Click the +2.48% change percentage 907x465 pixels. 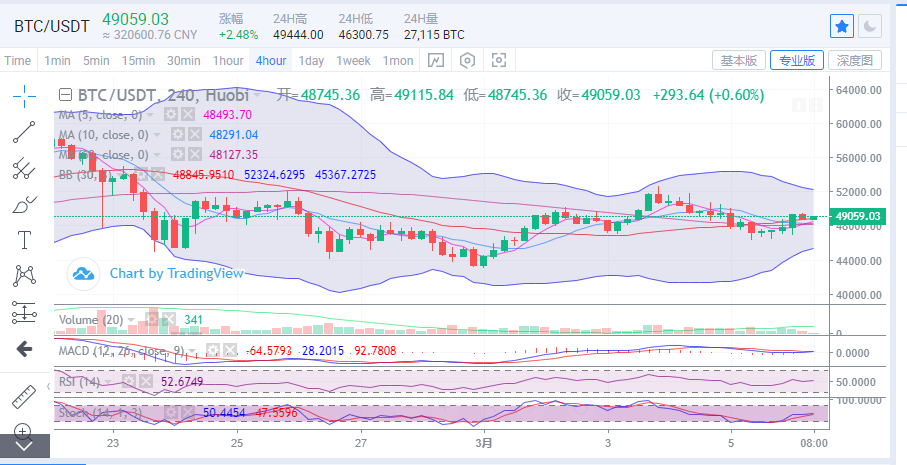click(238, 35)
